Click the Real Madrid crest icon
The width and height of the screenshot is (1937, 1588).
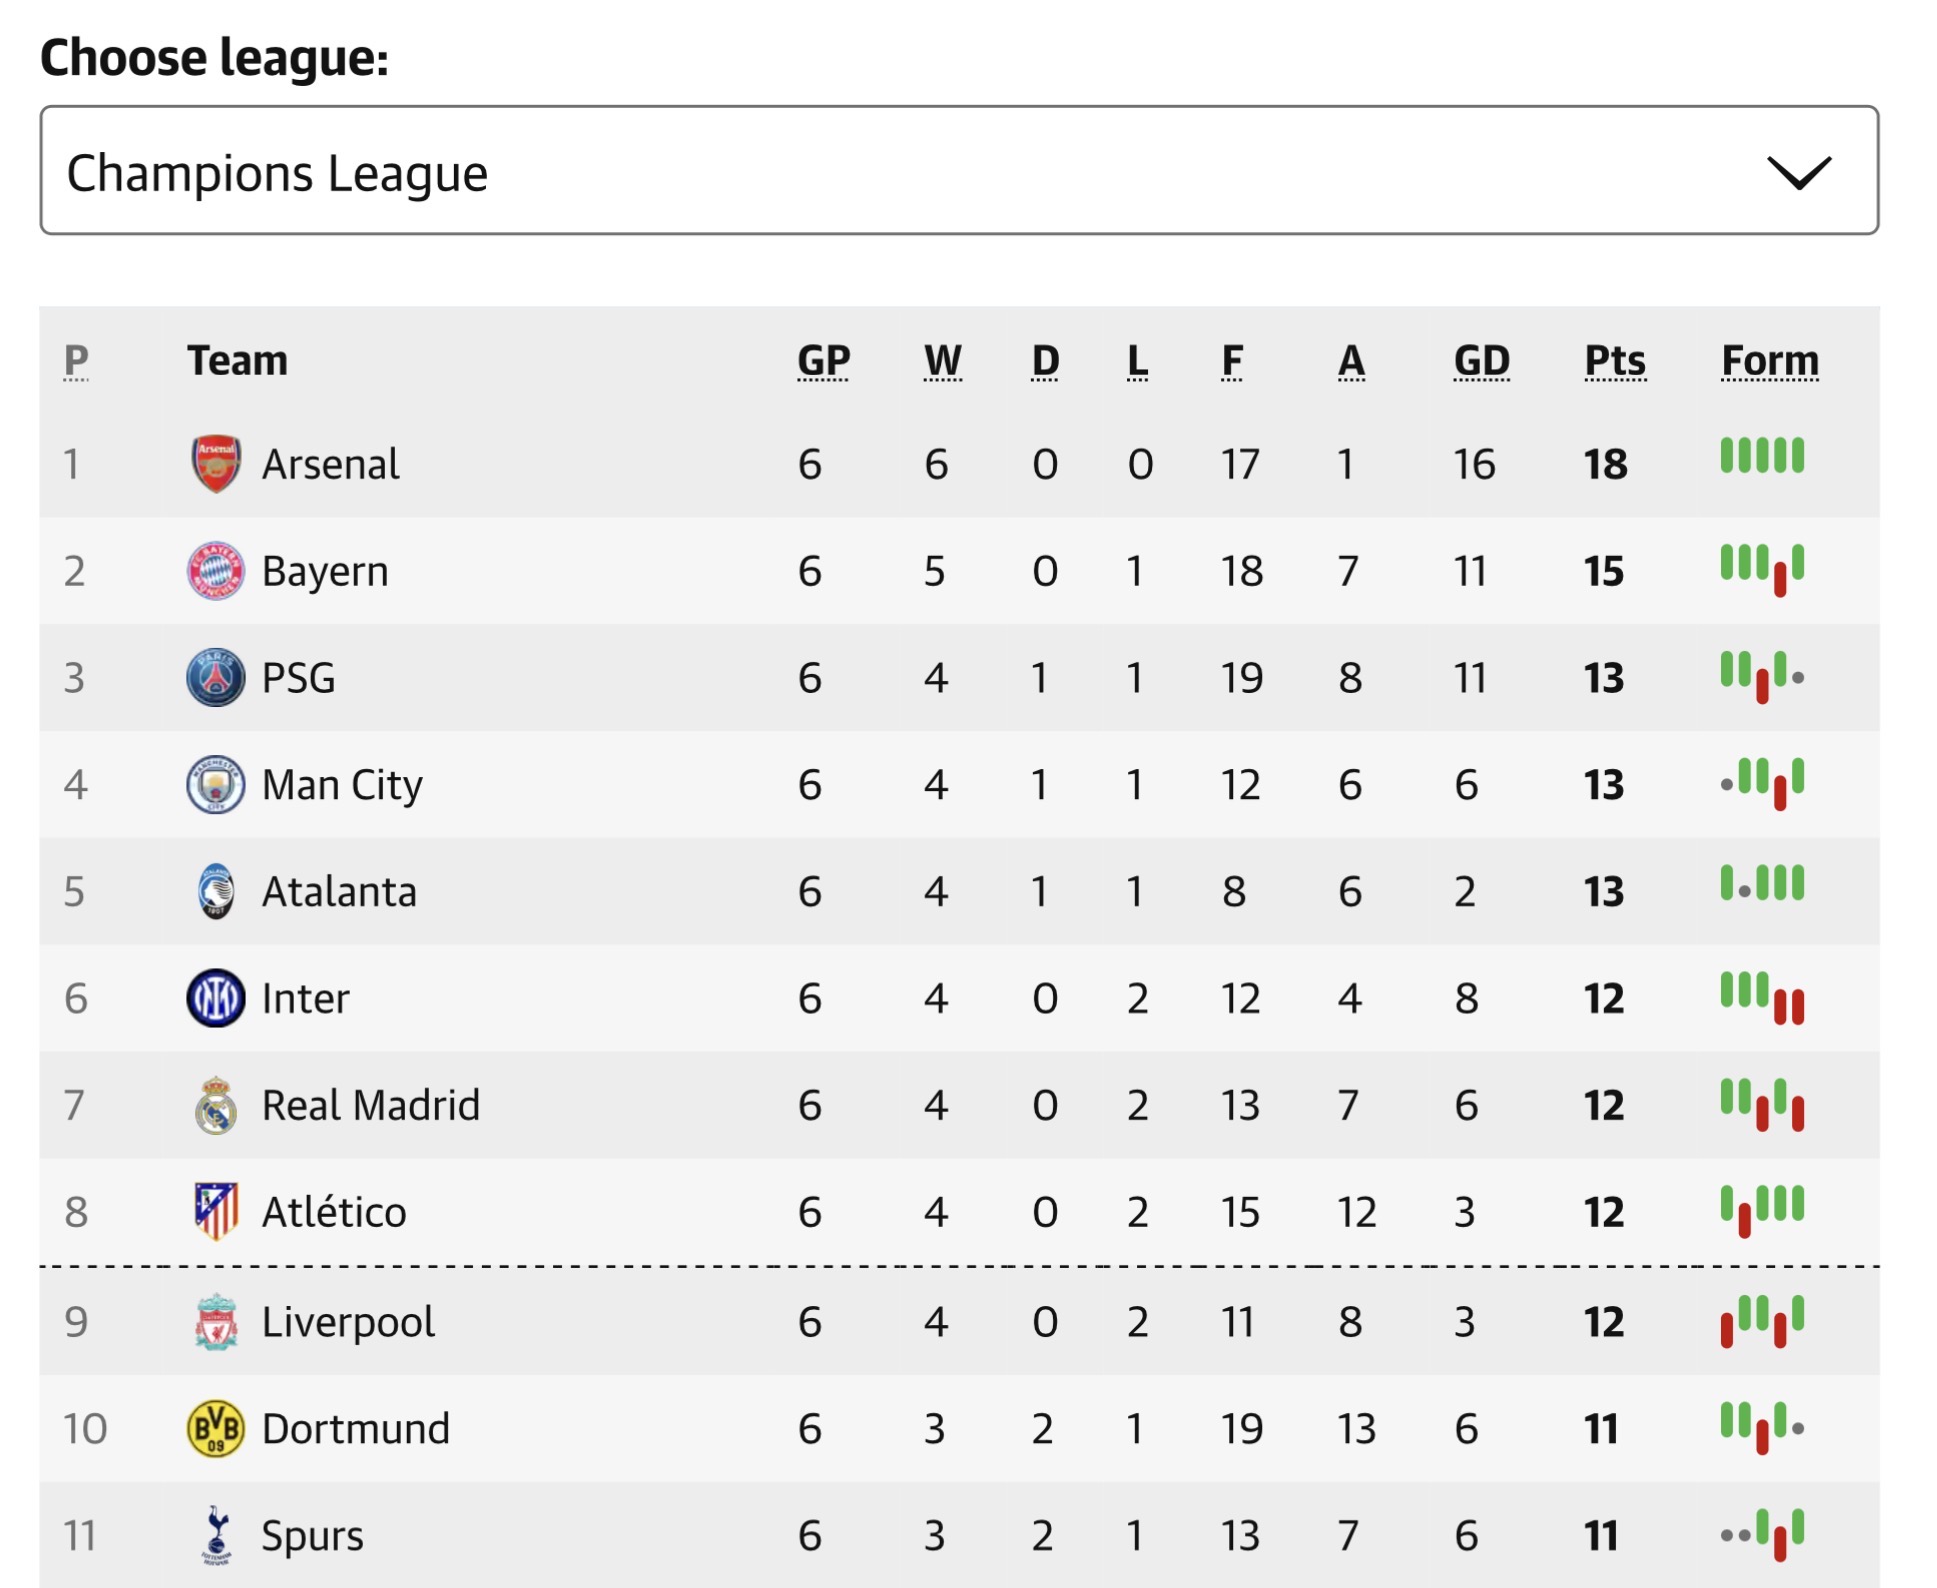pyautogui.click(x=215, y=1105)
